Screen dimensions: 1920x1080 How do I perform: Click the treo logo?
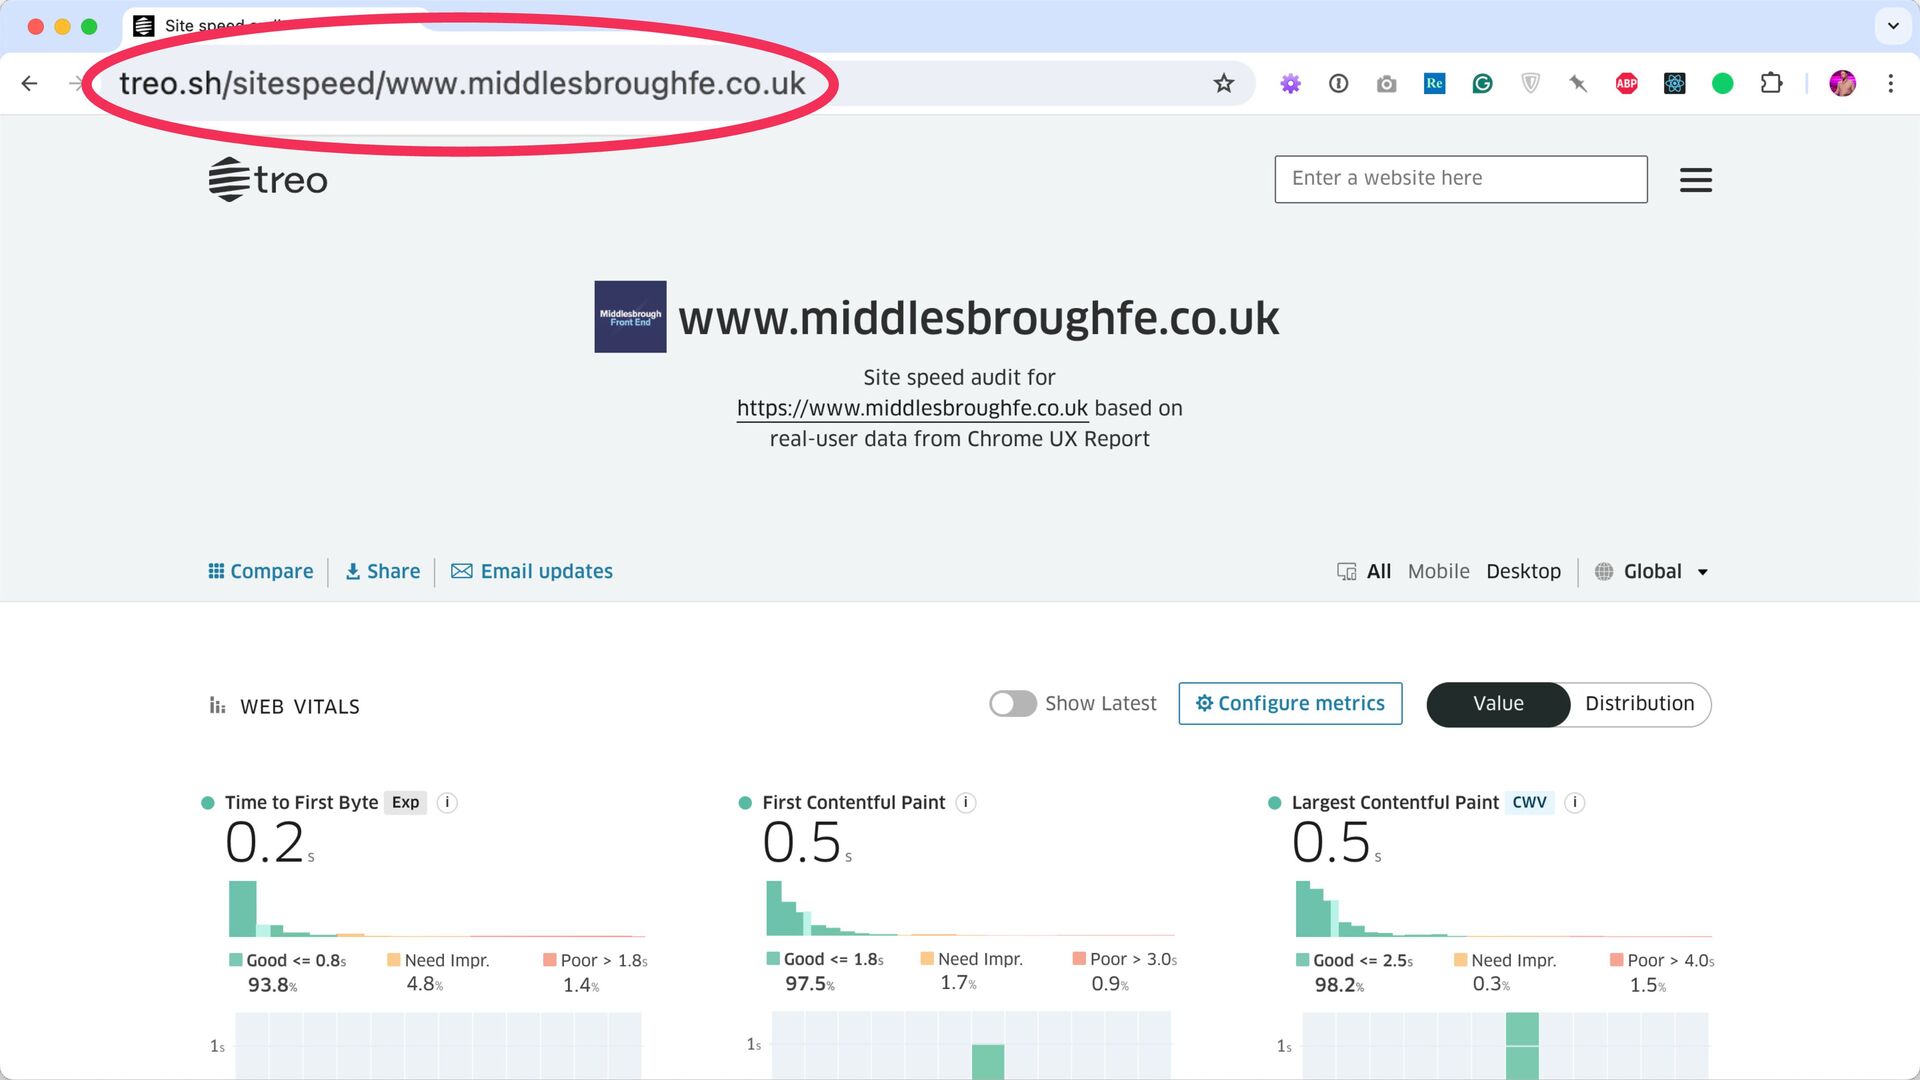coord(268,180)
